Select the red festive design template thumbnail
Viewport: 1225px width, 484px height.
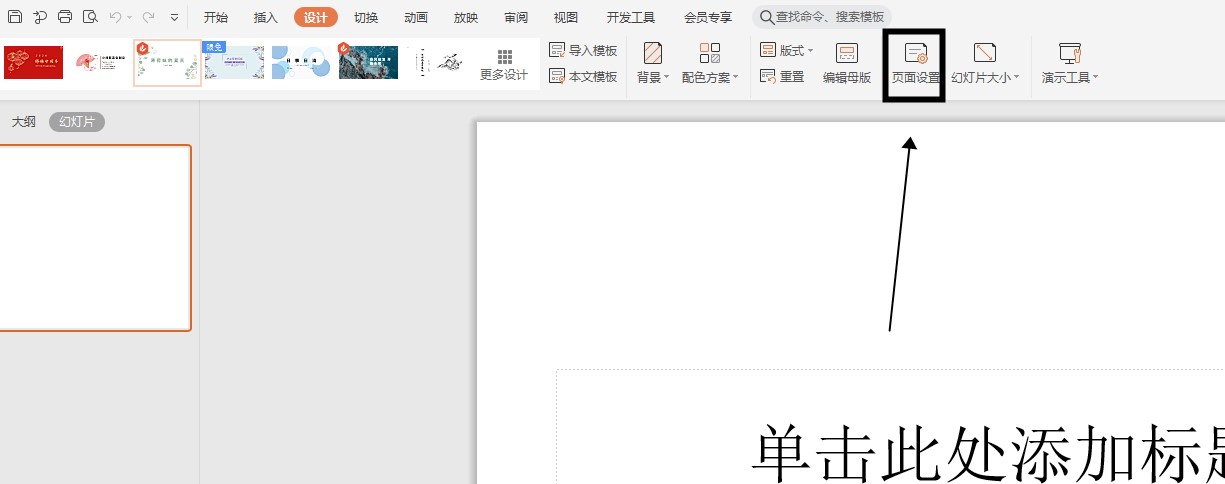click(33, 63)
